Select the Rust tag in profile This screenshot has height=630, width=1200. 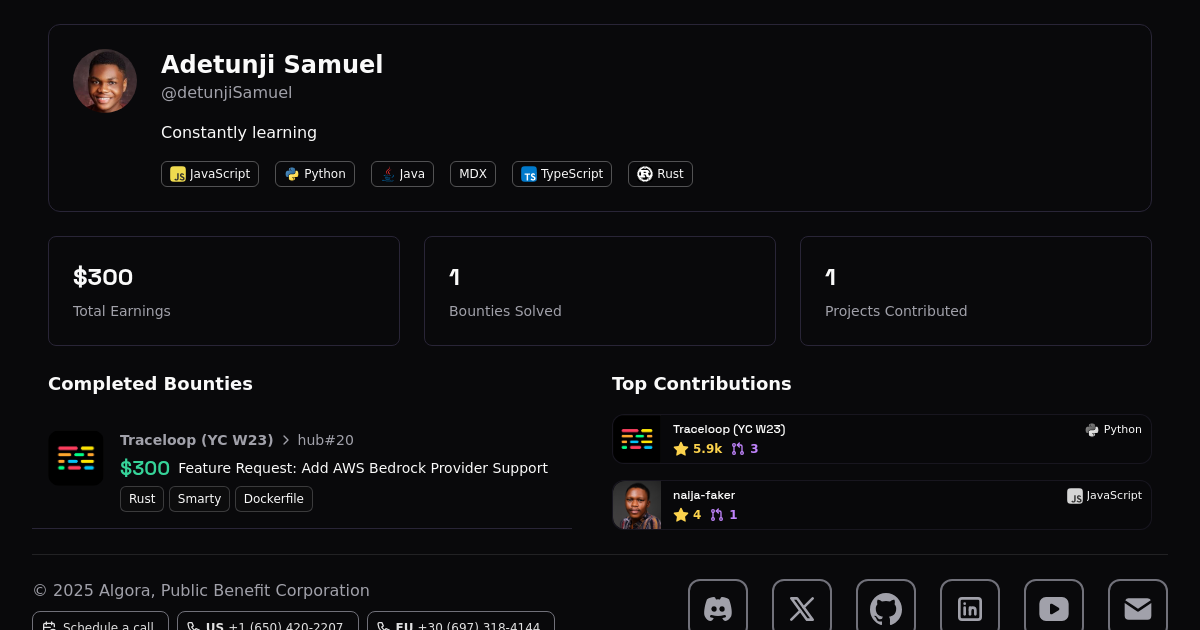[x=660, y=174]
